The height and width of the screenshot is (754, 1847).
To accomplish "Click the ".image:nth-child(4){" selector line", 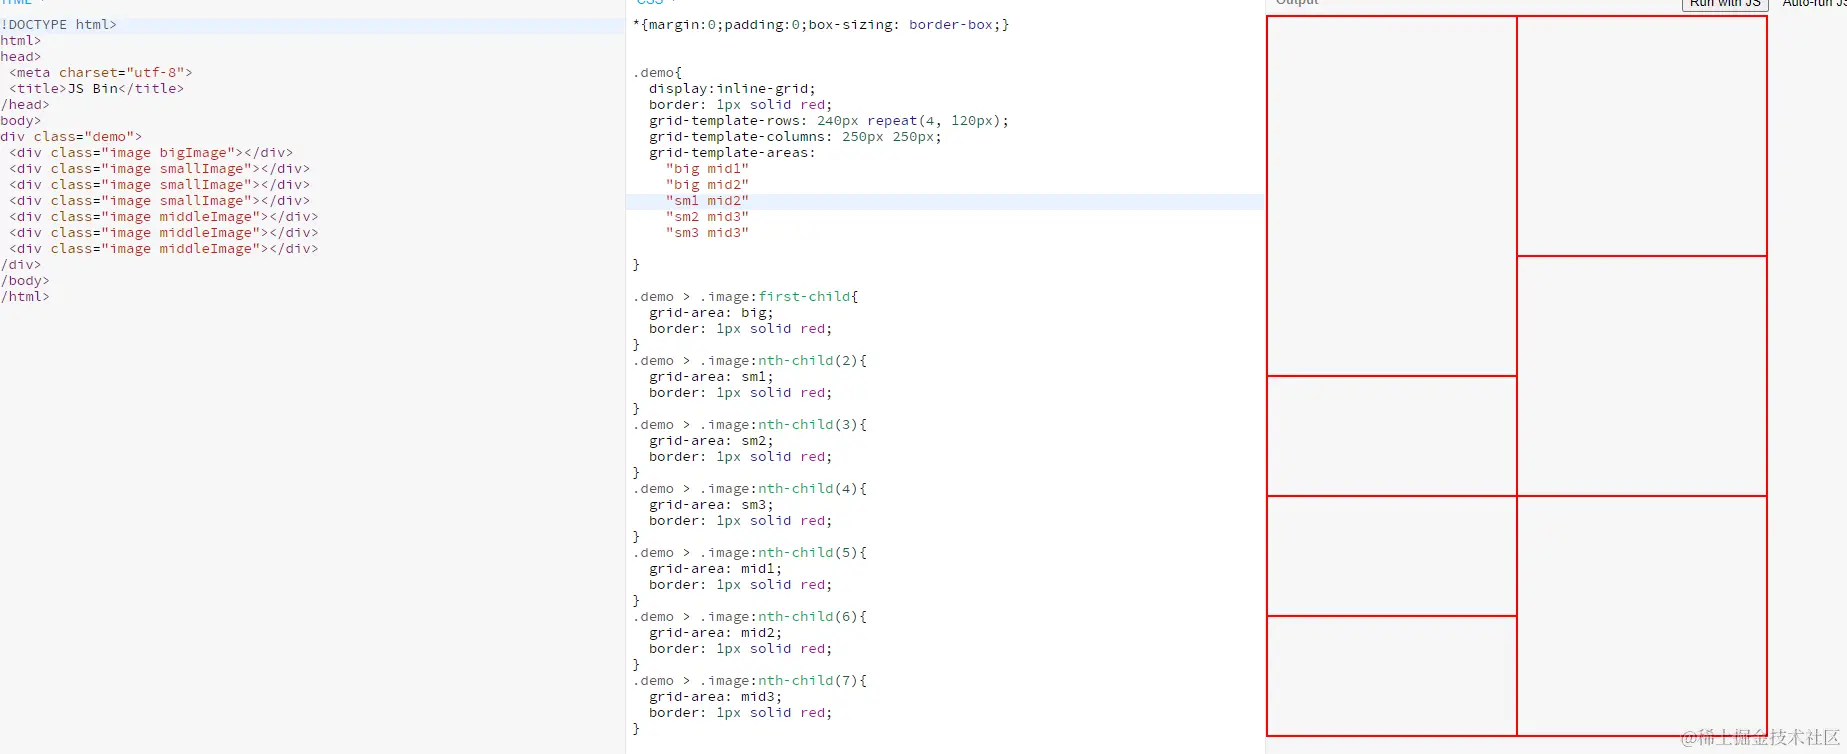I will 750,489.
